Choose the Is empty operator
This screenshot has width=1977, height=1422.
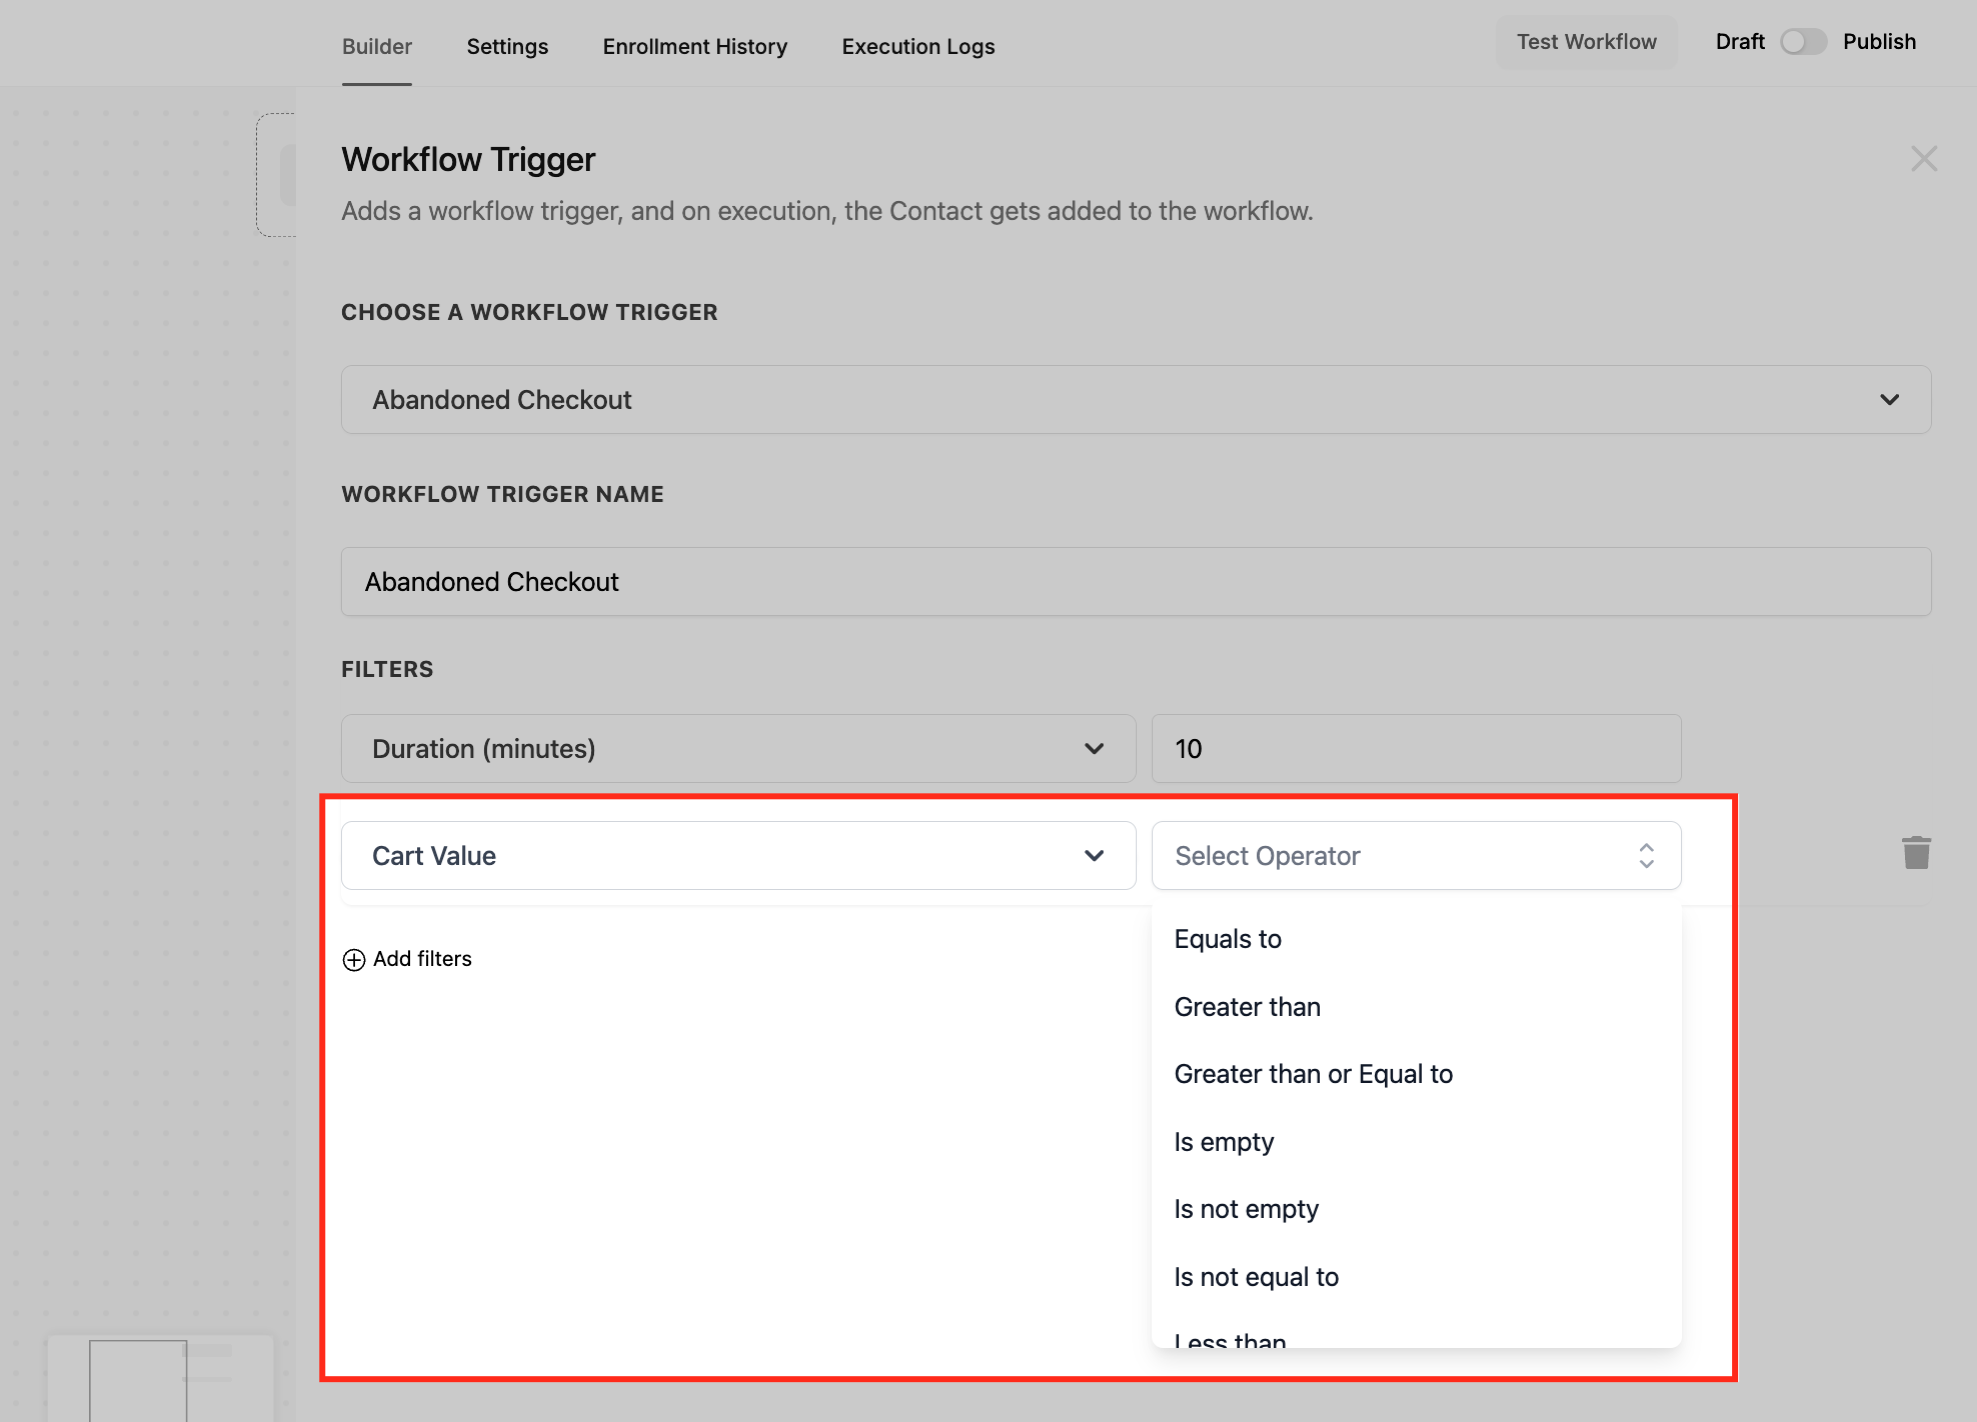(x=1223, y=1142)
